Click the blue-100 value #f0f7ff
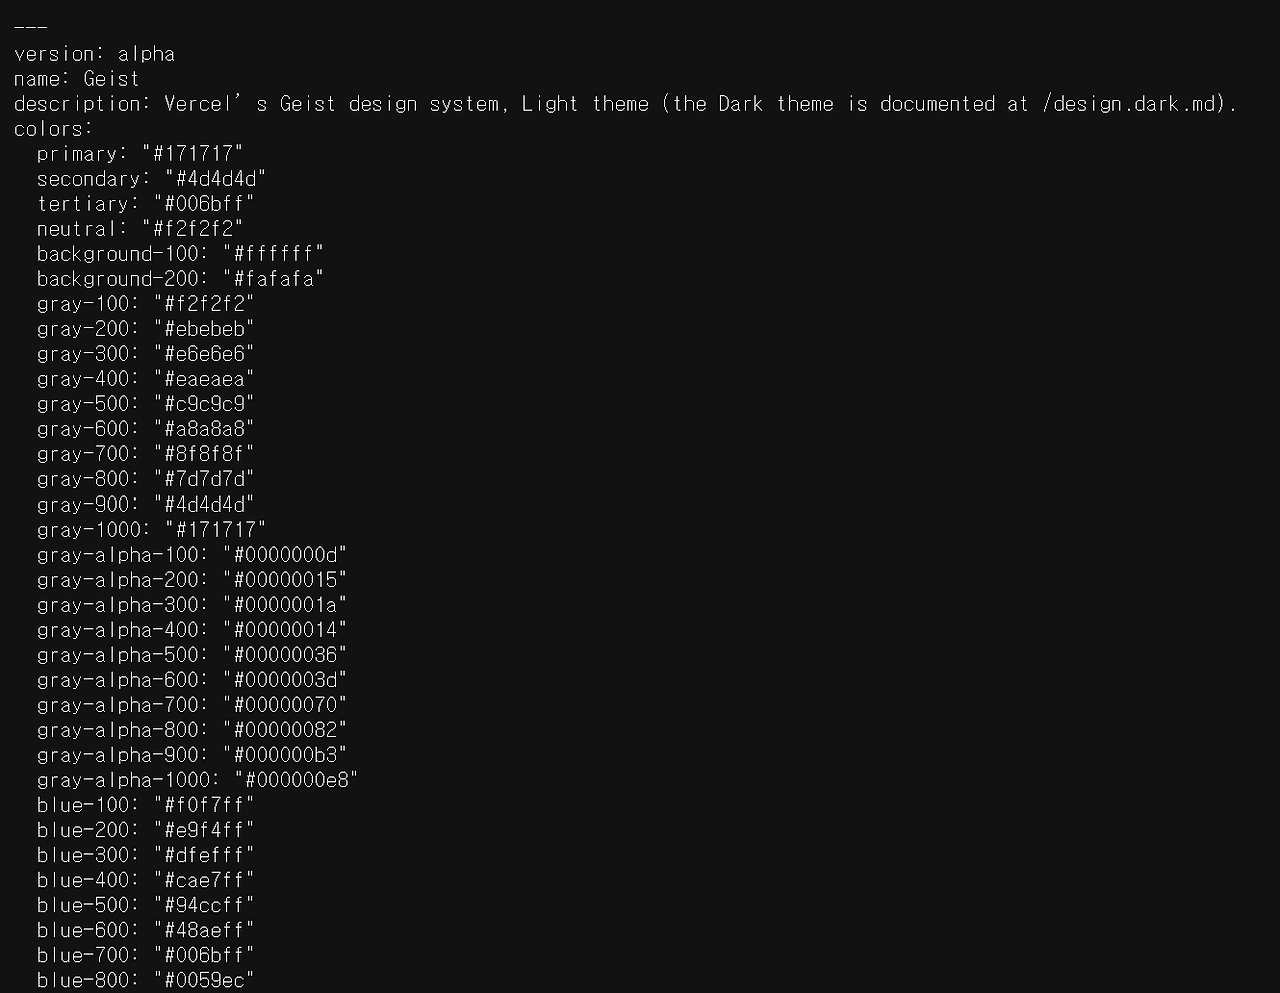 (204, 805)
